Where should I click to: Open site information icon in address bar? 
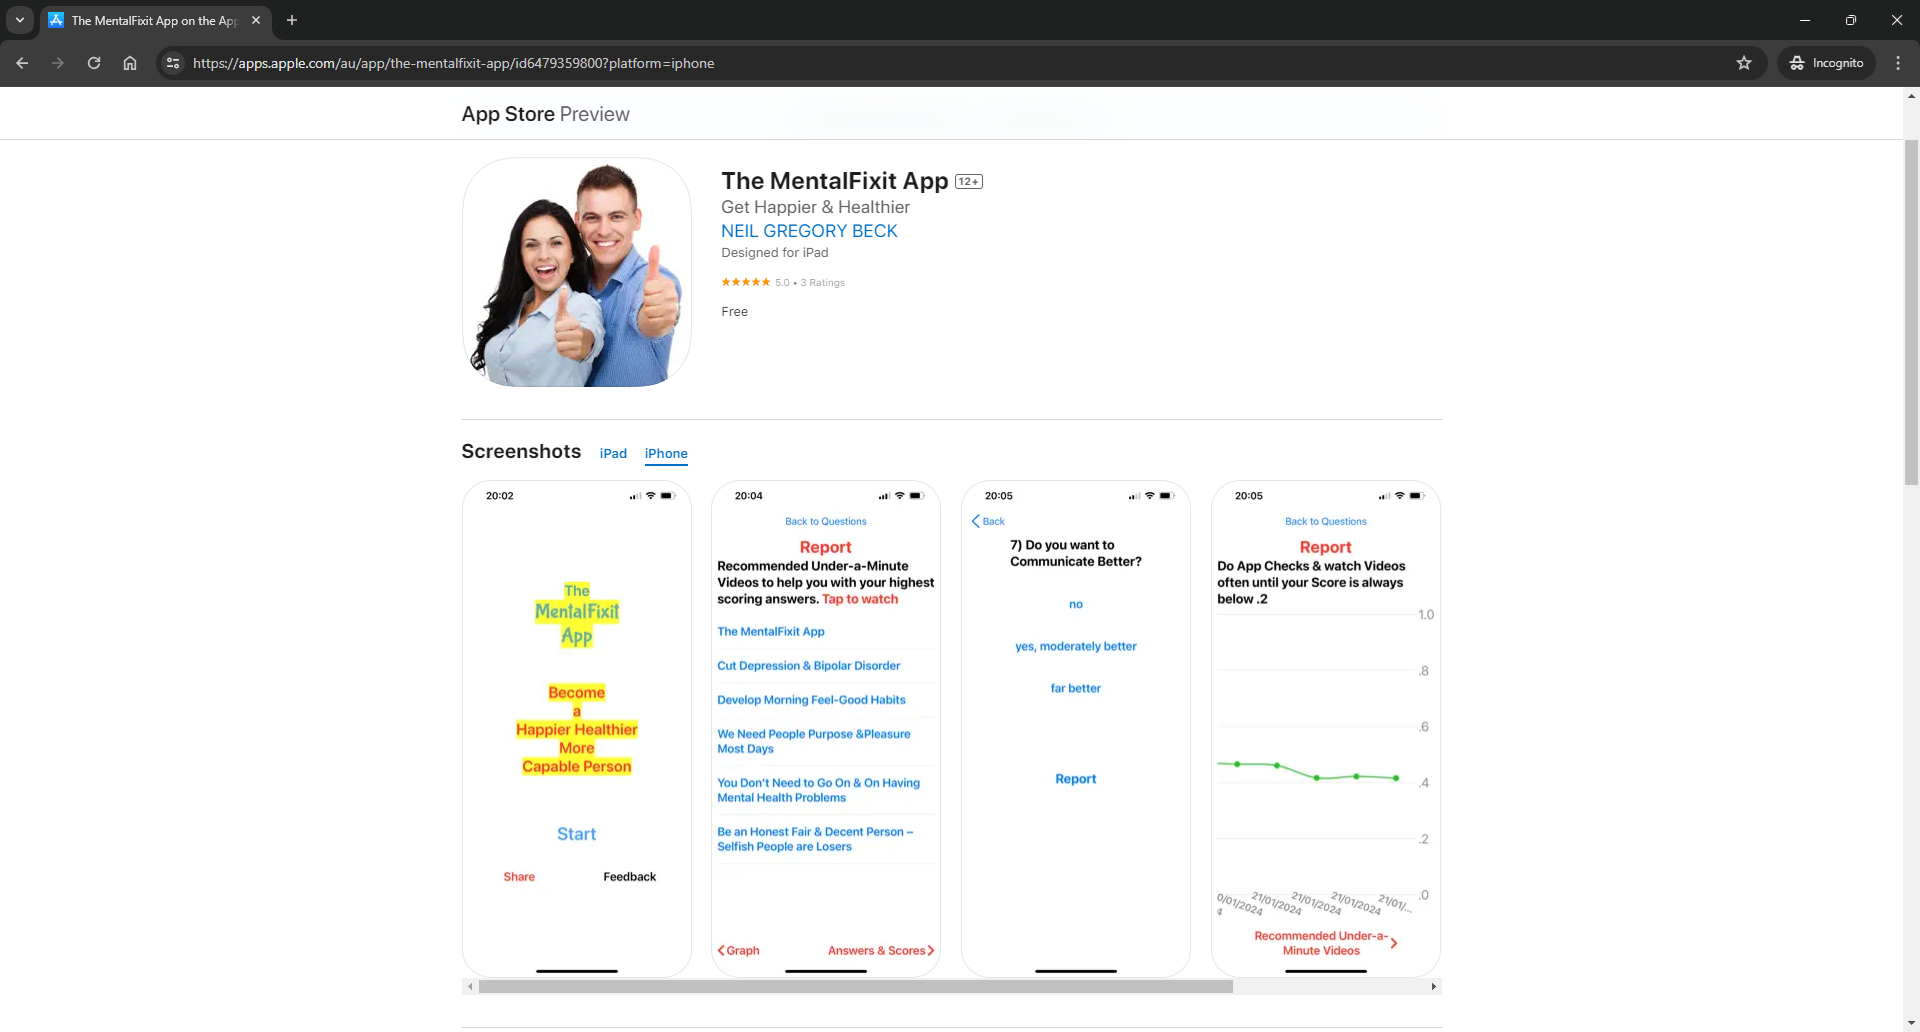(173, 63)
